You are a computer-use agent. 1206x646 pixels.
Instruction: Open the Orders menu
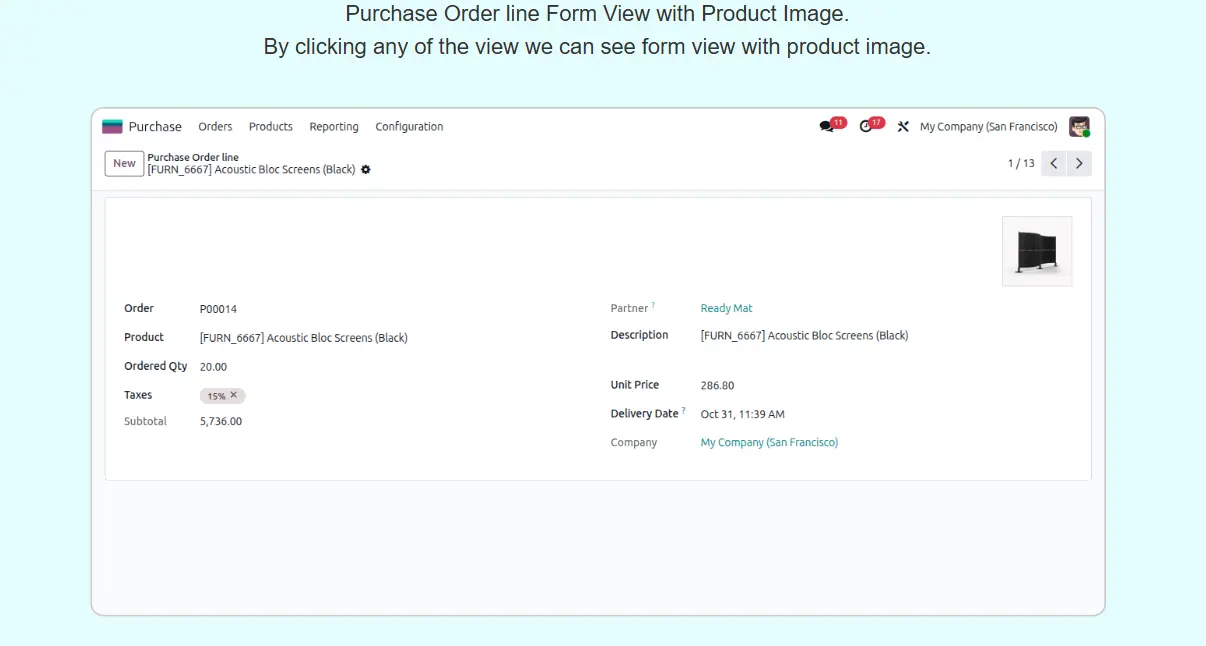coord(215,127)
